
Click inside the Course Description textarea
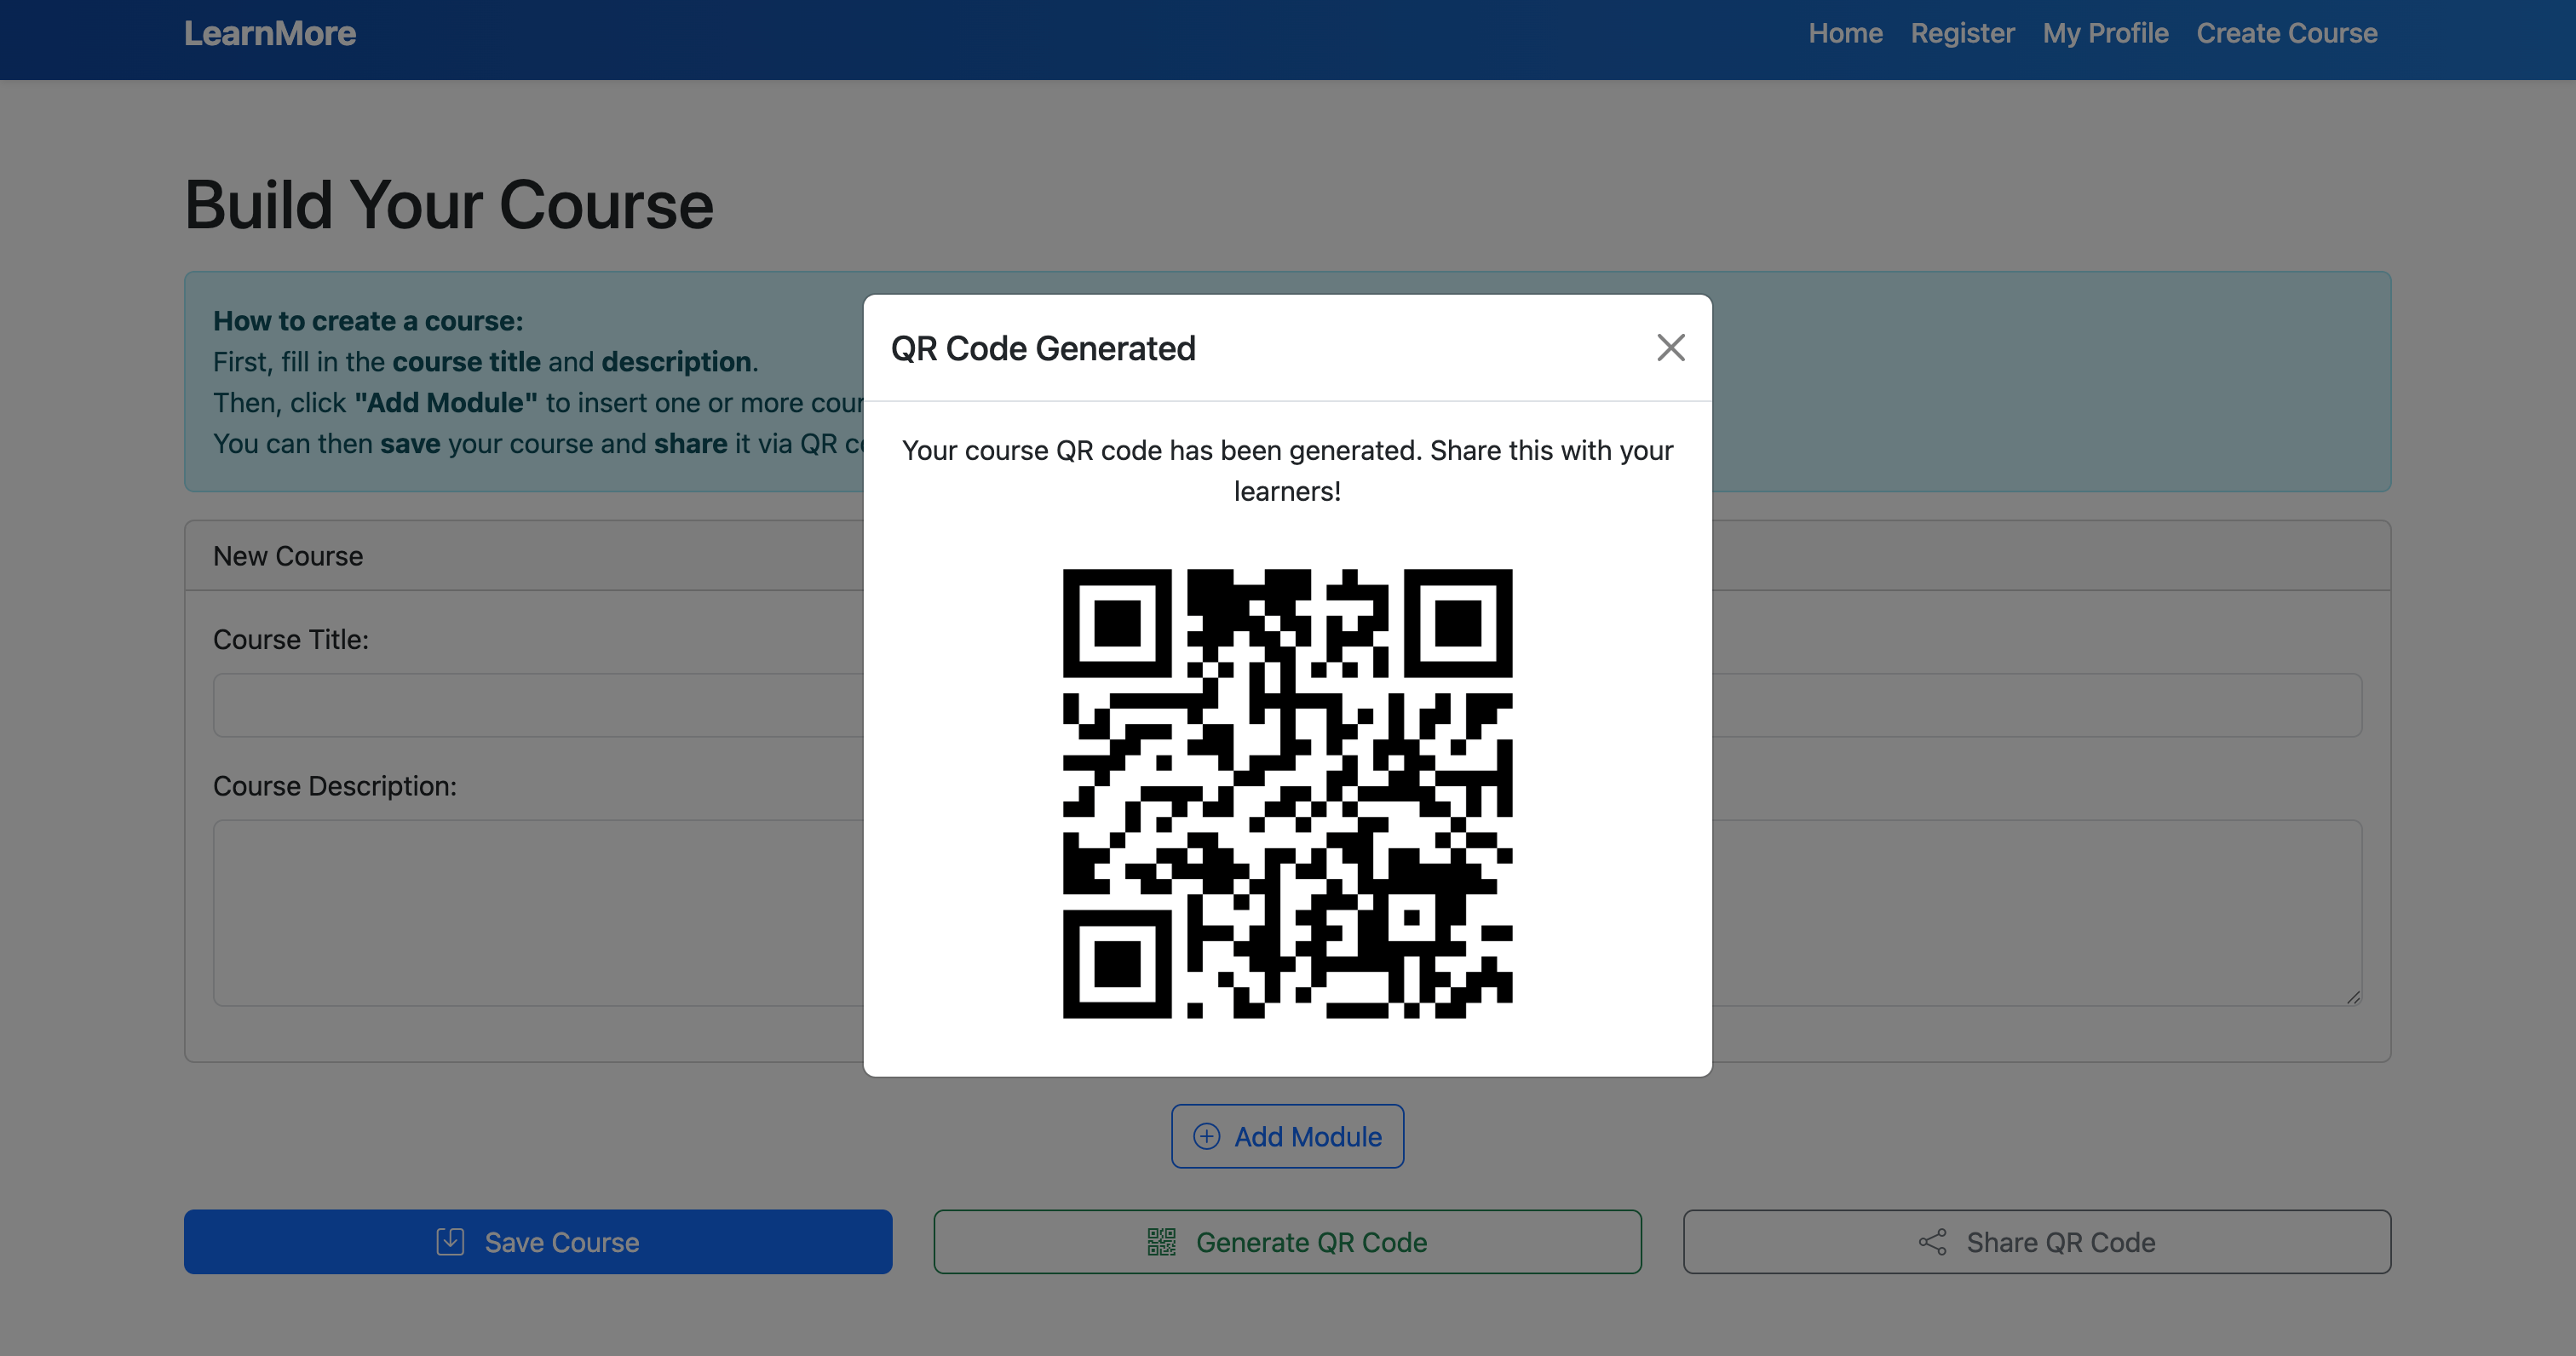click(x=538, y=912)
